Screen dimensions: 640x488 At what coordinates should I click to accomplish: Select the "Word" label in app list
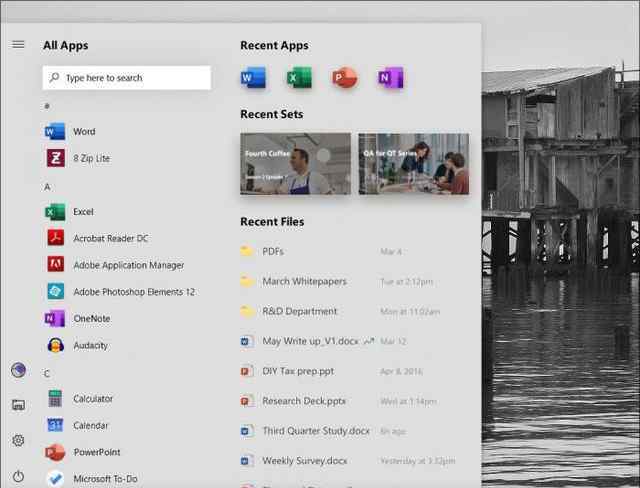84,131
